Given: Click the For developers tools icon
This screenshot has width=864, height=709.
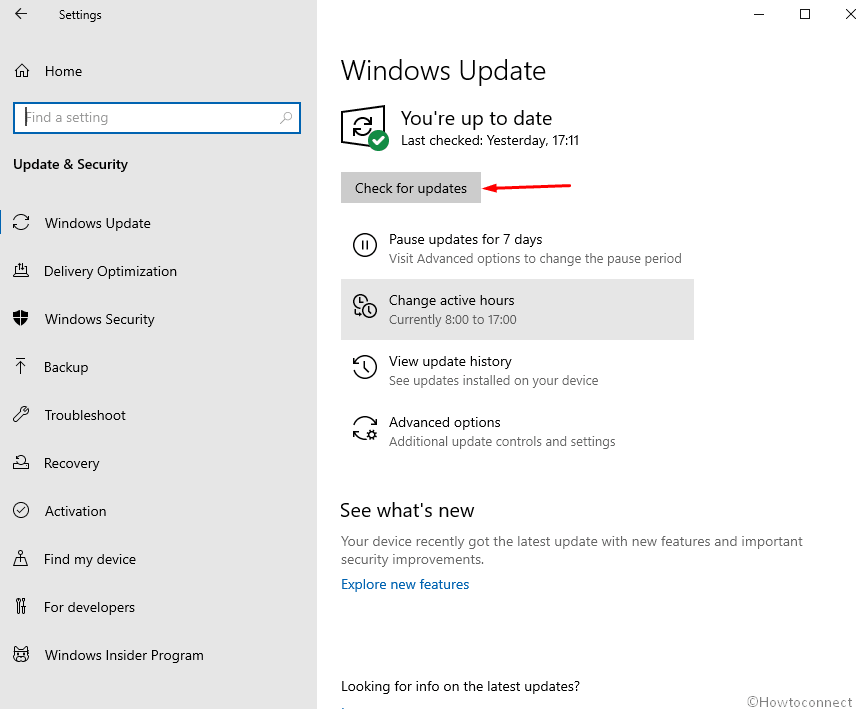Looking at the screenshot, I should tap(21, 606).
